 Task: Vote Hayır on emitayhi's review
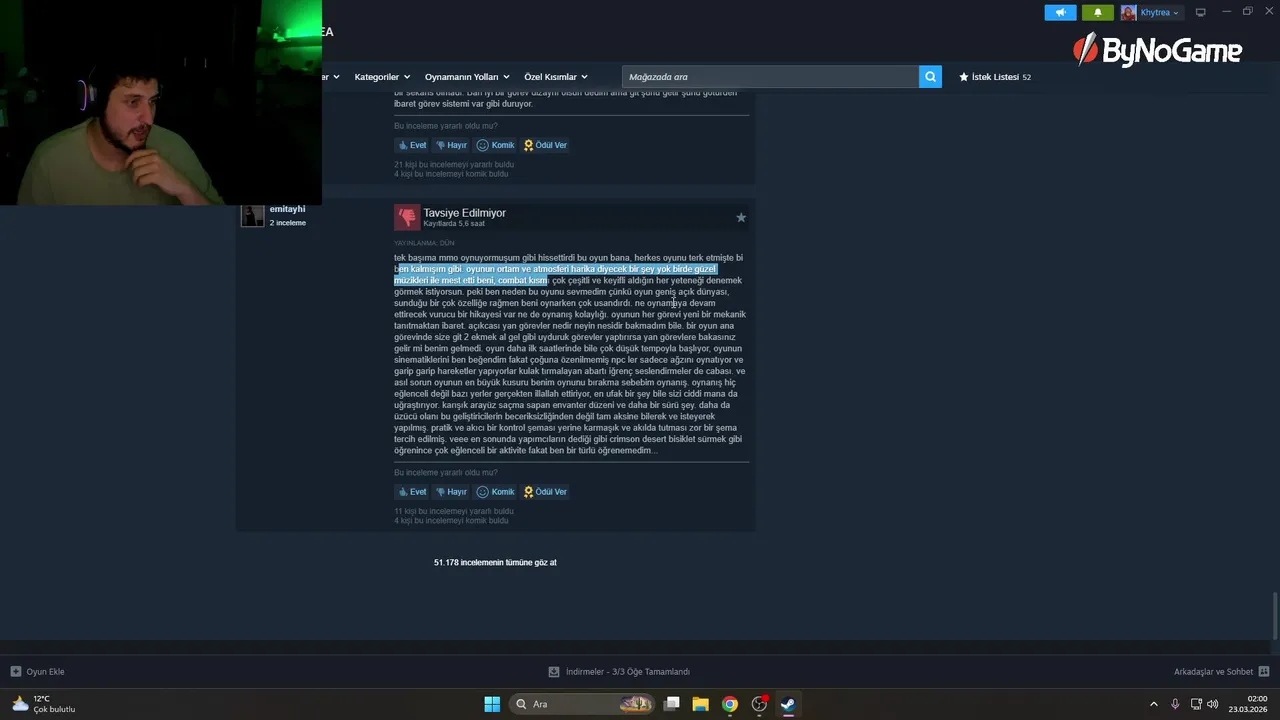(x=452, y=492)
